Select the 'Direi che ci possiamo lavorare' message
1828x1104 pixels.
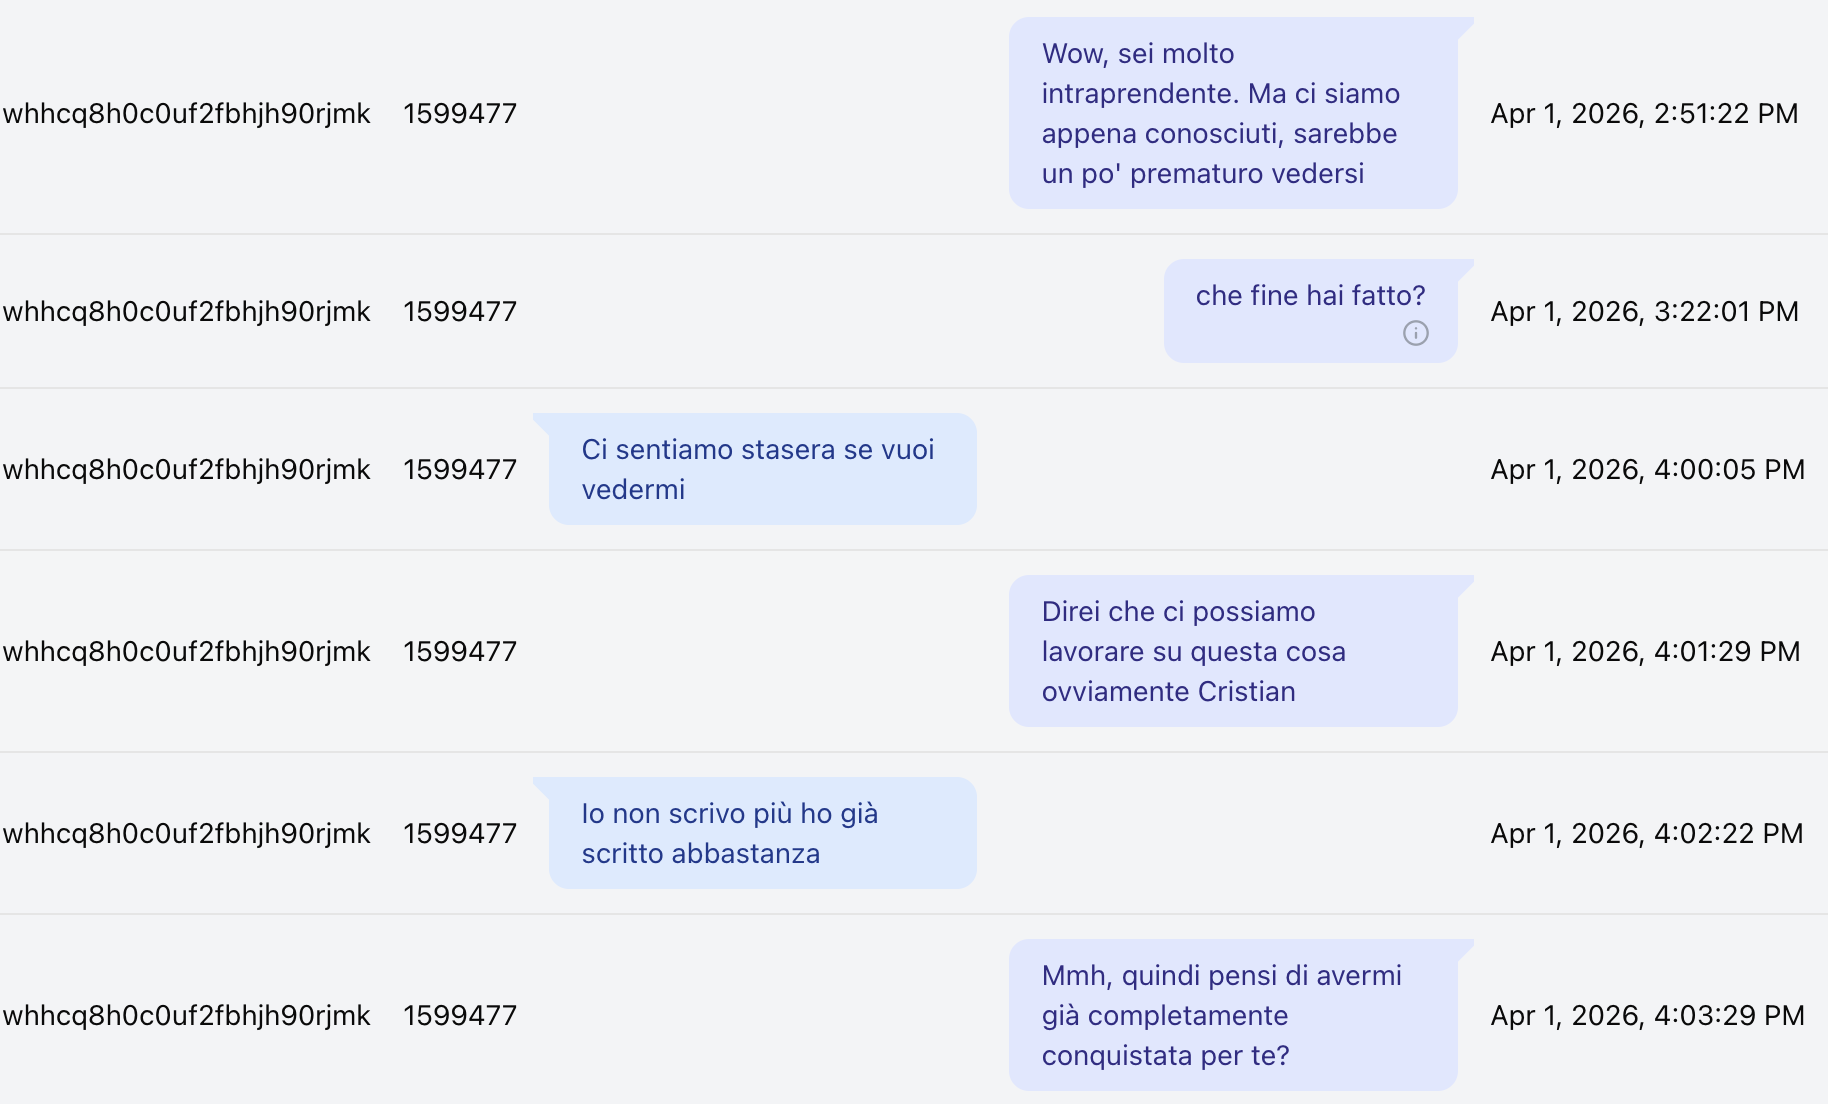[1233, 651]
